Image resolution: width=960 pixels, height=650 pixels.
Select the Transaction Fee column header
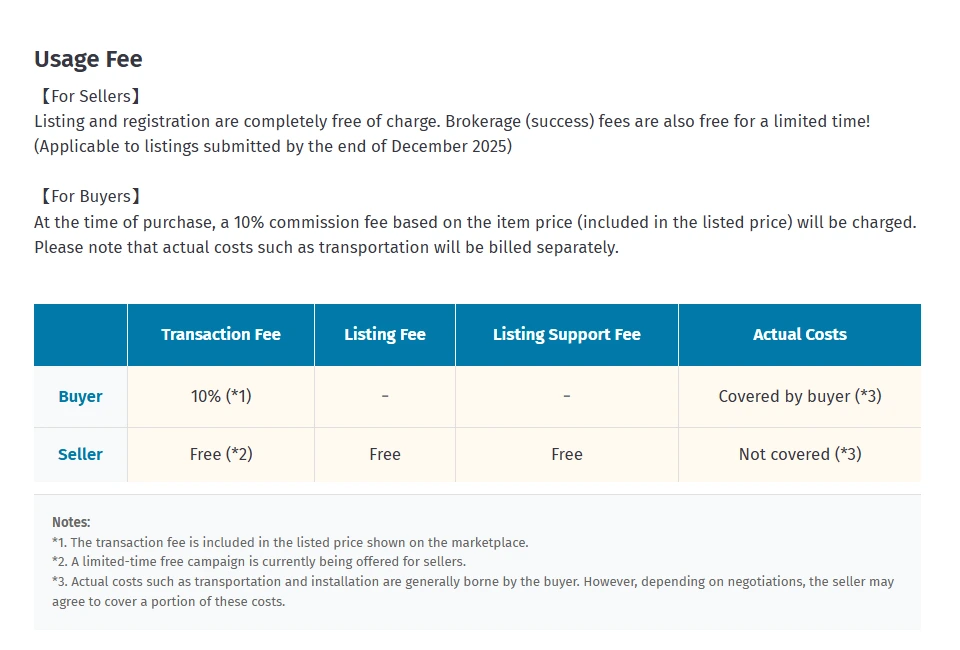tap(221, 335)
